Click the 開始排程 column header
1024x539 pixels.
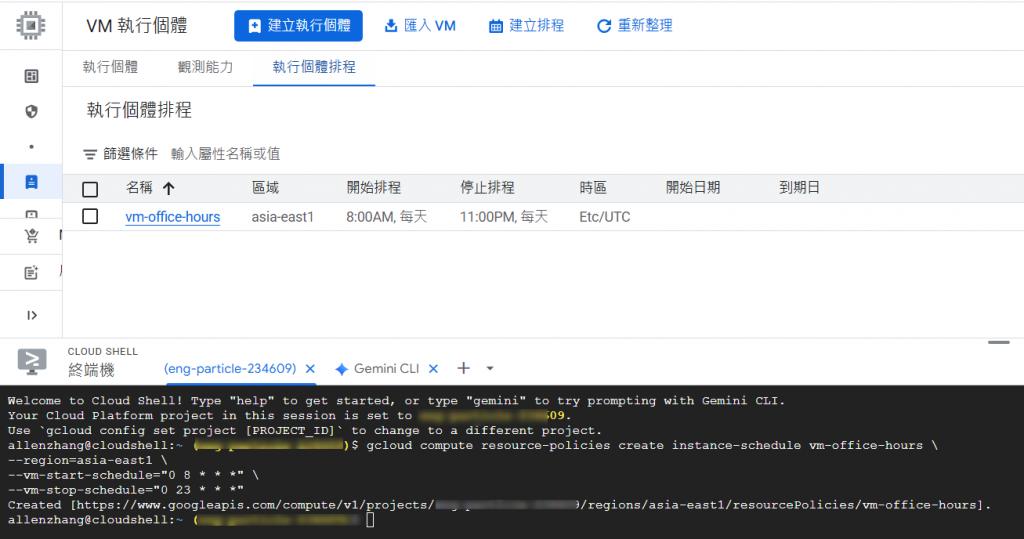coord(374,188)
